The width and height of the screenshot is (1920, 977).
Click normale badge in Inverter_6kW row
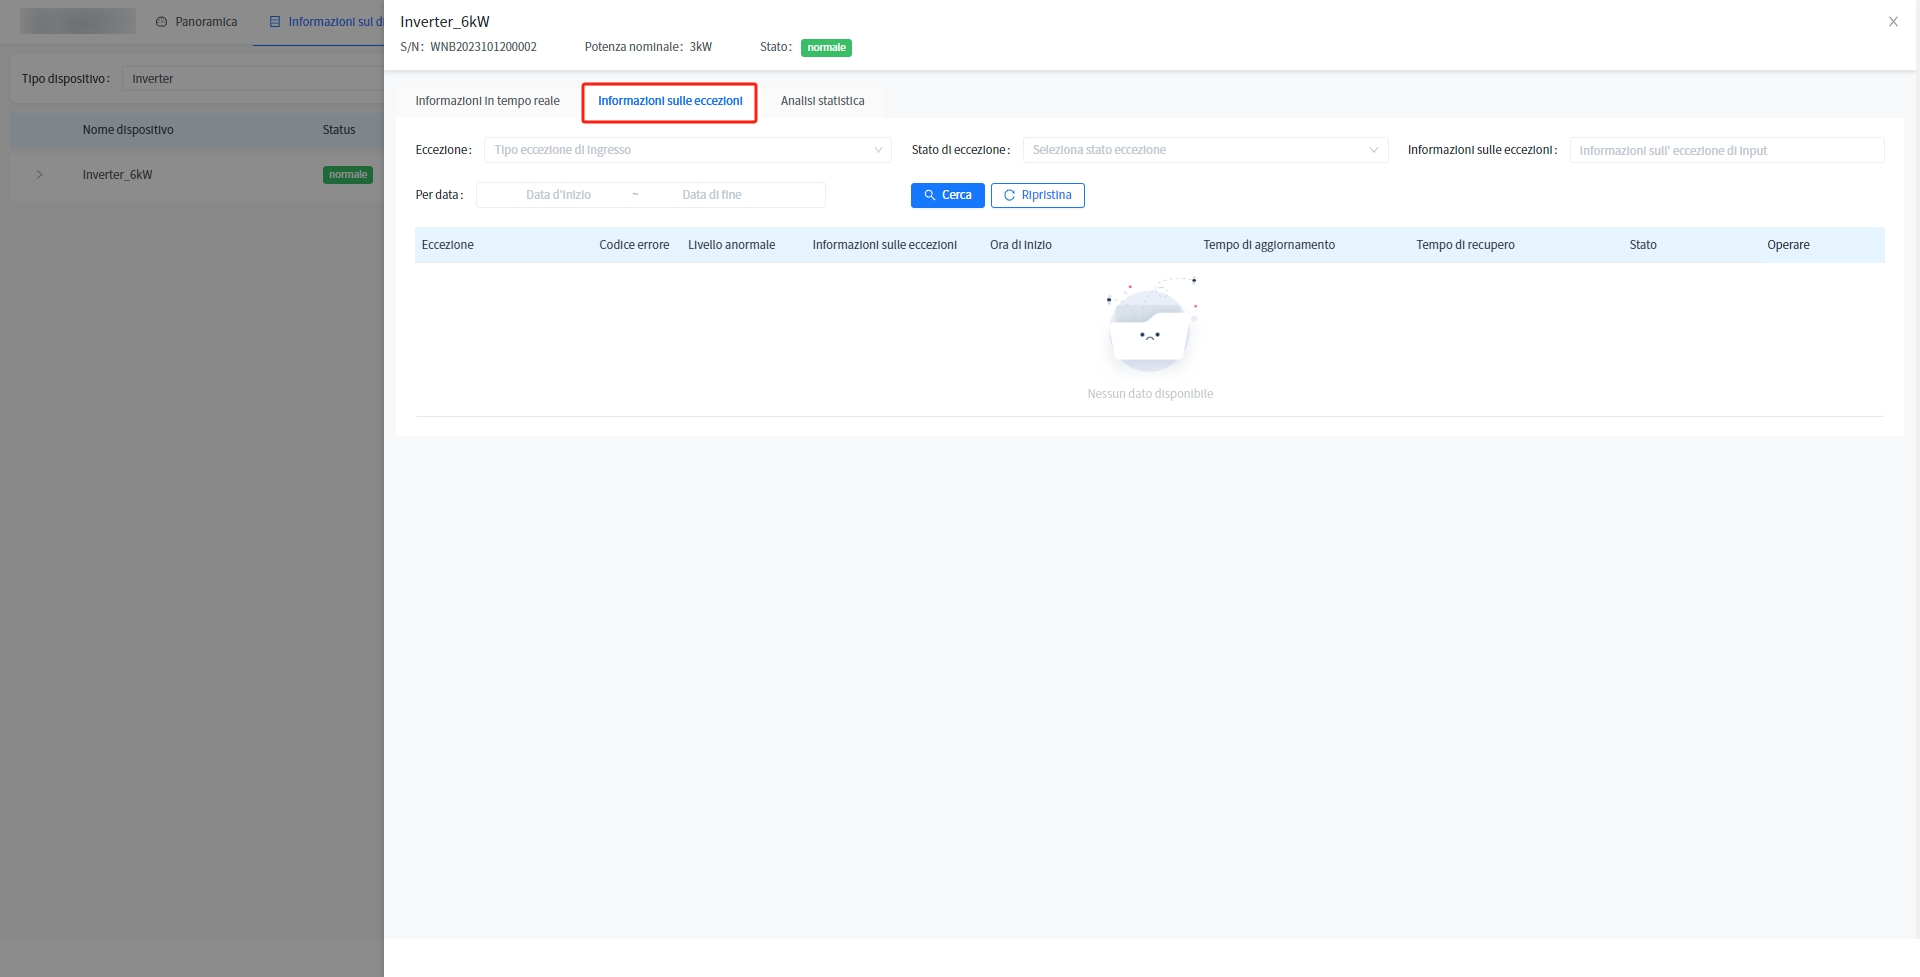(347, 175)
